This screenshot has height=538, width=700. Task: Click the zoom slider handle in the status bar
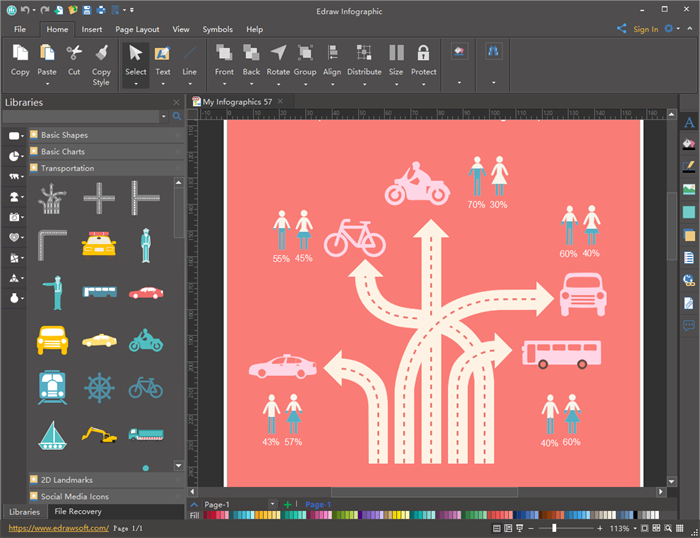click(554, 528)
